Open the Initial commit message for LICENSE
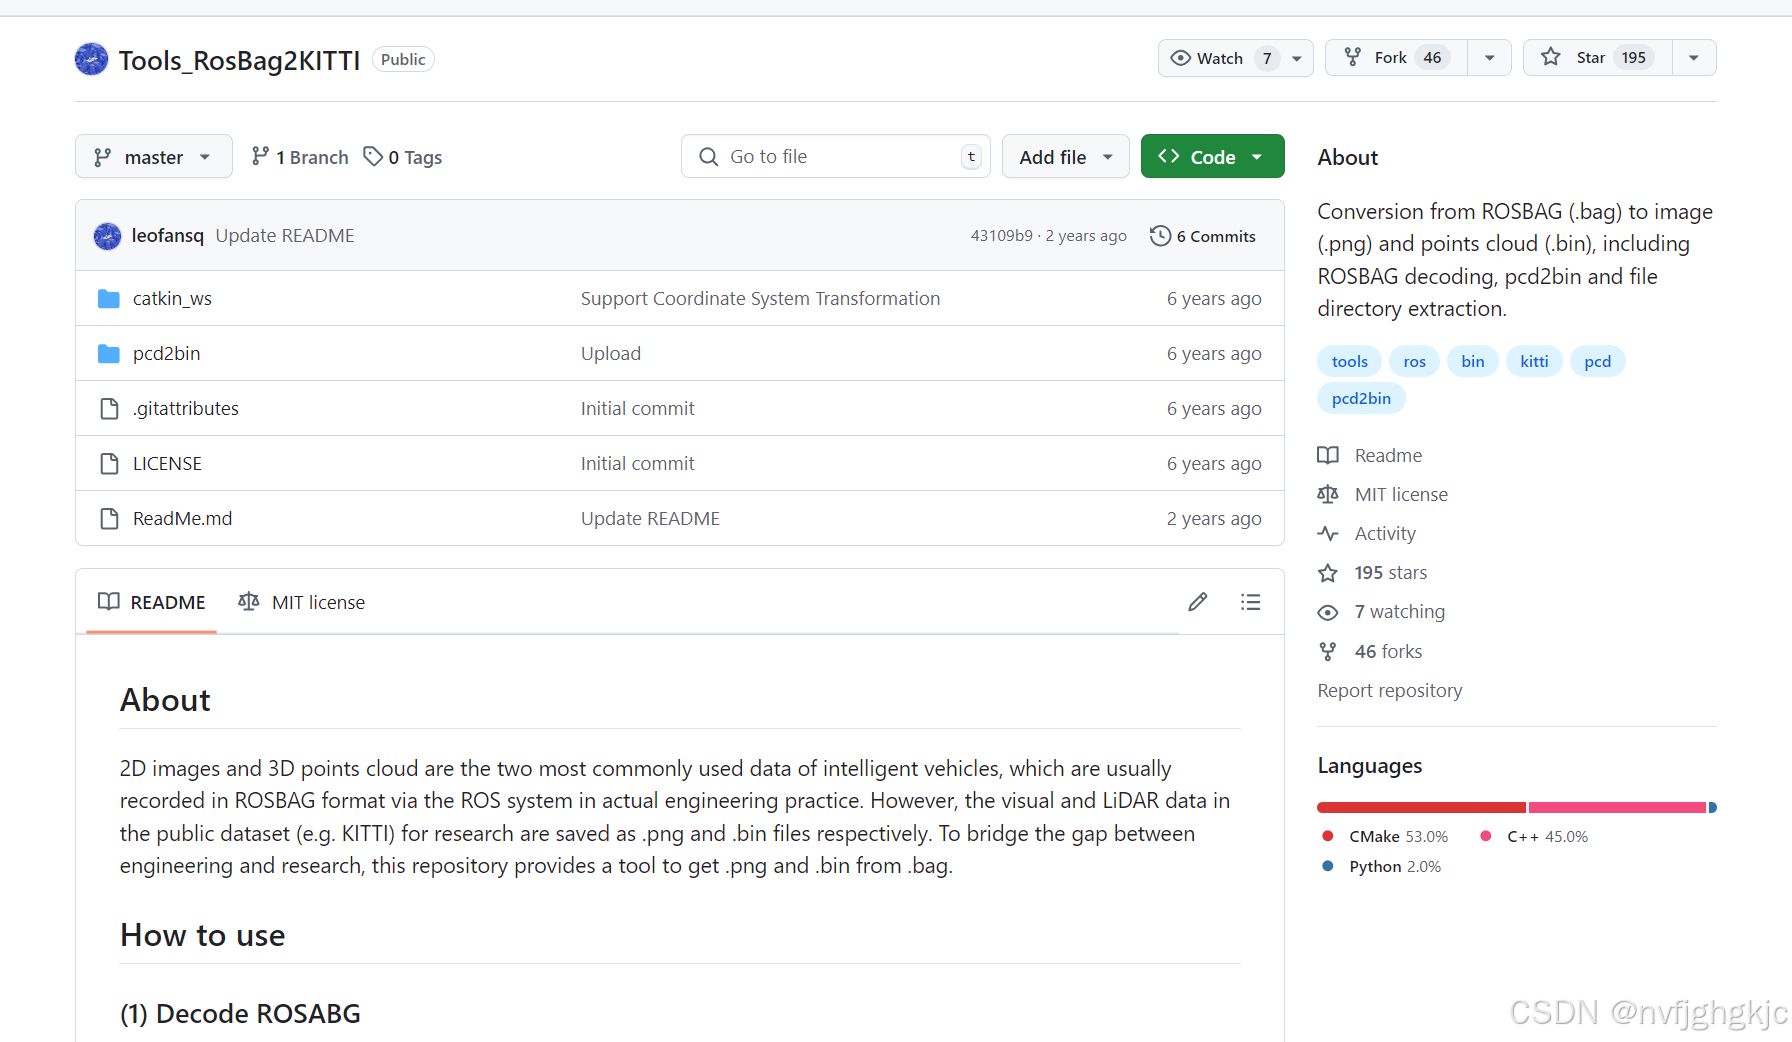The height and width of the screenshot is (1042, 1792). (x=637, y=464)
